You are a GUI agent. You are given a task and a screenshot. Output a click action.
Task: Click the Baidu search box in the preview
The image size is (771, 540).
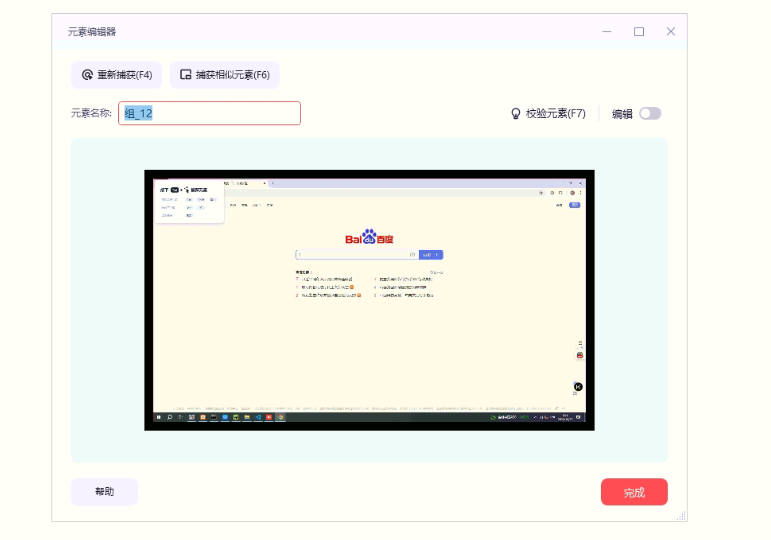(357, 254)
